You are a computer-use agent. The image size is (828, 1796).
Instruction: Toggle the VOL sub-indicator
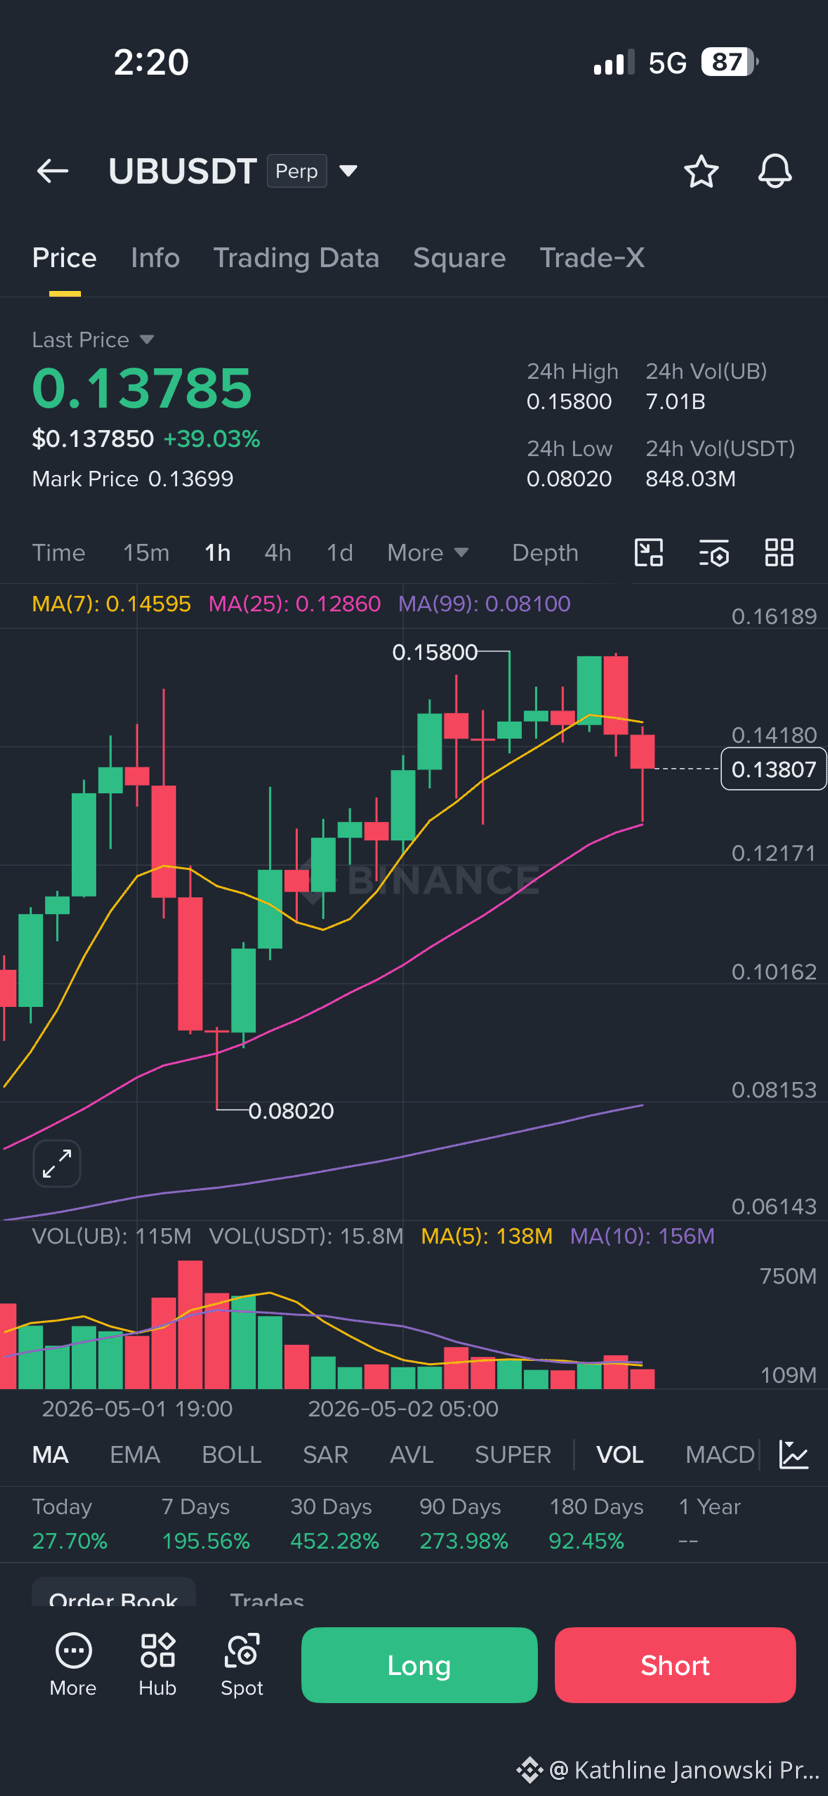pos(620,1454)
